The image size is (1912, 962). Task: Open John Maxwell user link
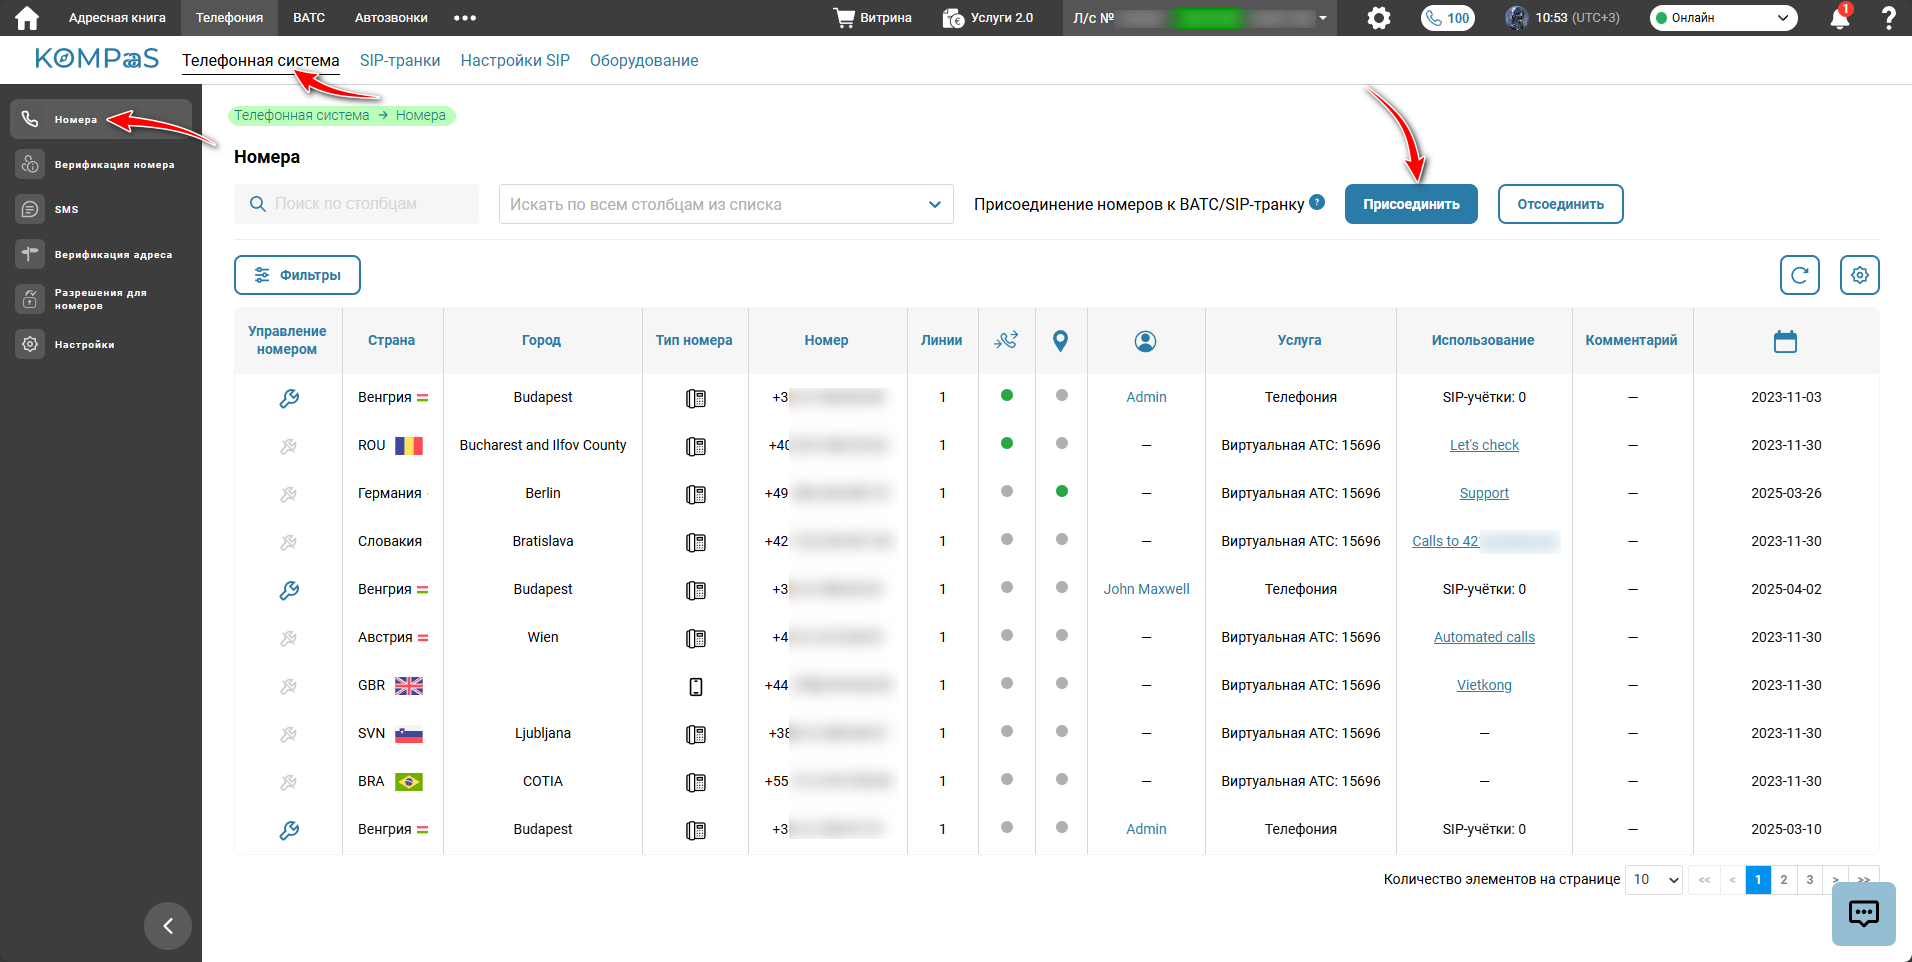point(1146,590)
